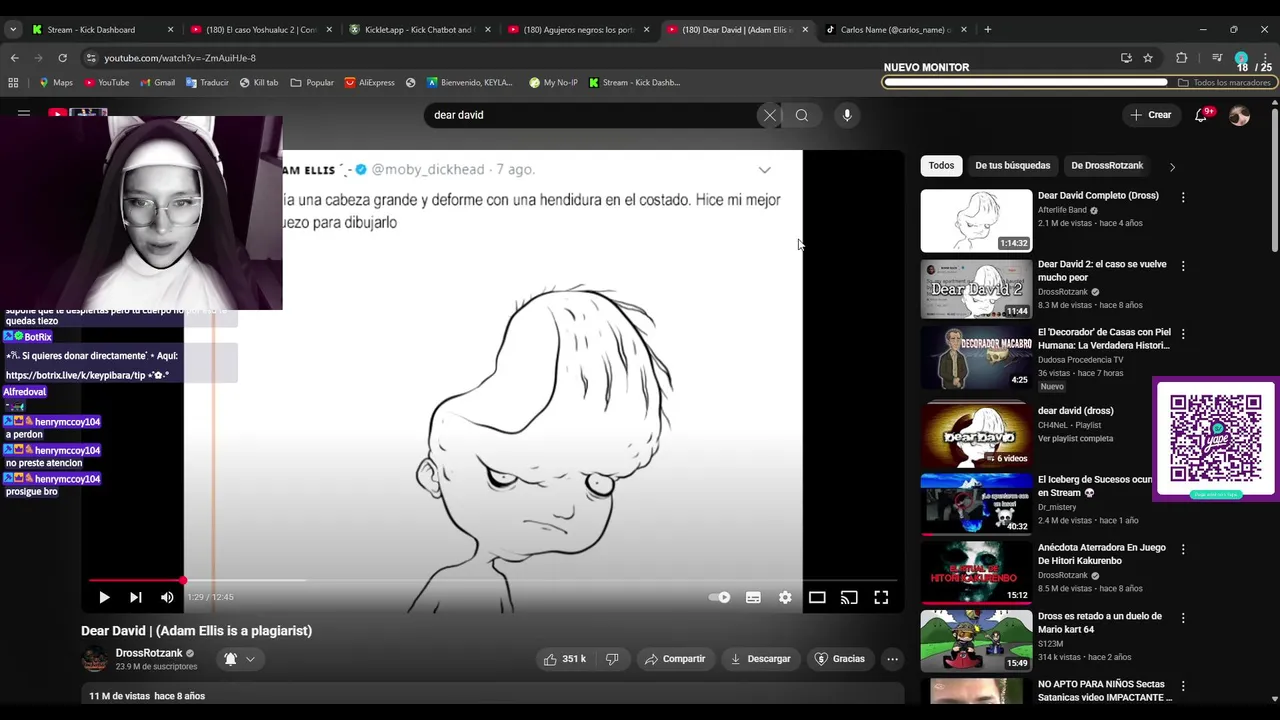Open the account avatar menu
Image resolution: width=1280 pixels, height=720 pixels.
click(1240, 116)
